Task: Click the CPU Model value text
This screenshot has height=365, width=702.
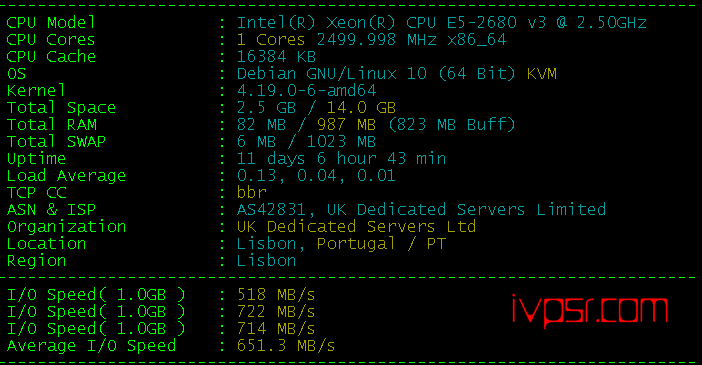Action: tap(441, 22)
